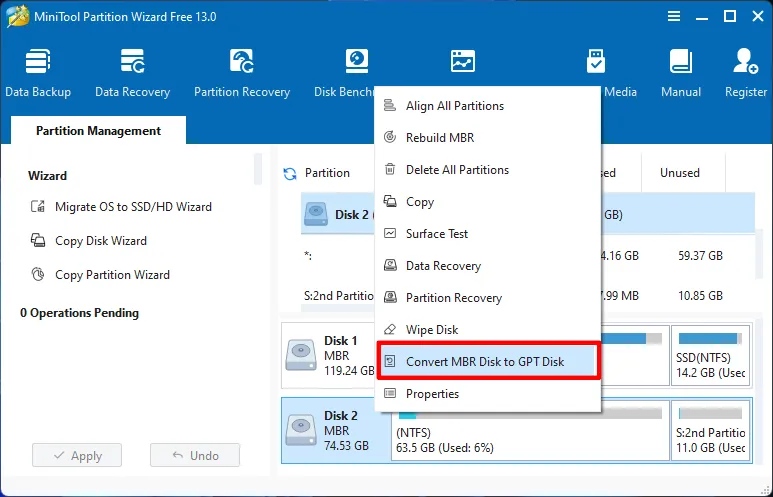Start the Copy Disk Wizard

click(89, 240)
